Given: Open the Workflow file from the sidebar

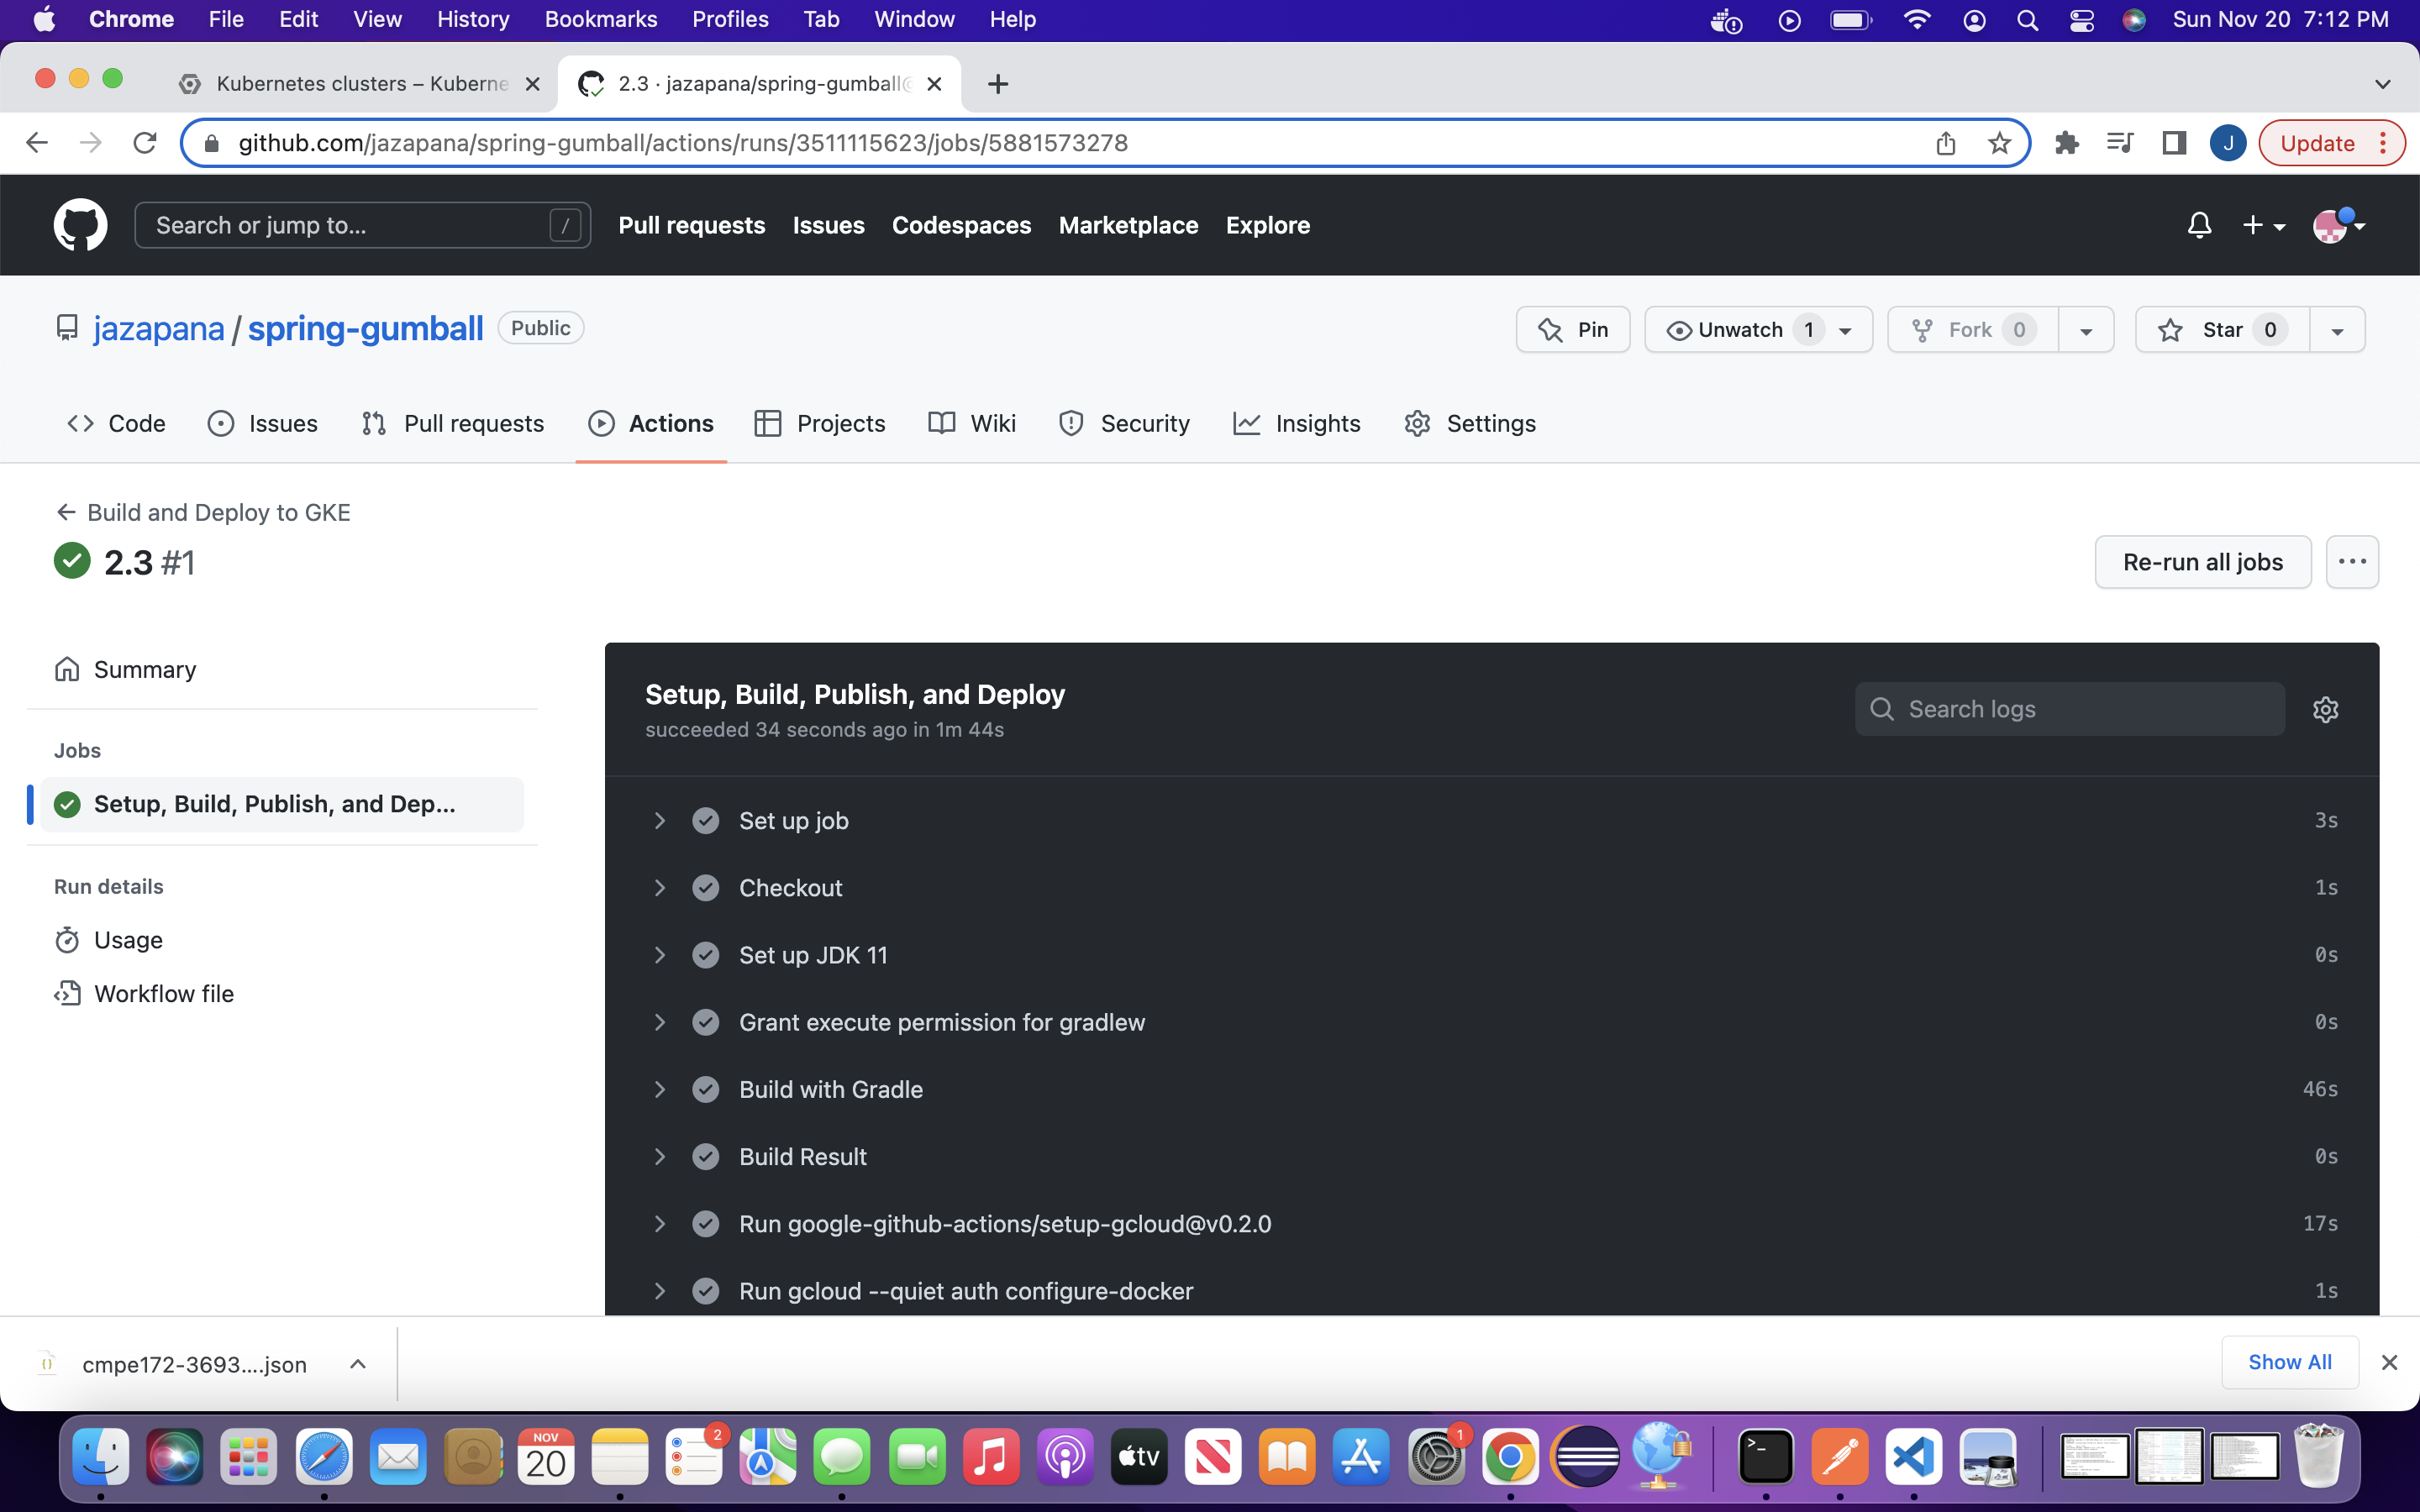Looking at the screenshot, I should click(163, 993).
